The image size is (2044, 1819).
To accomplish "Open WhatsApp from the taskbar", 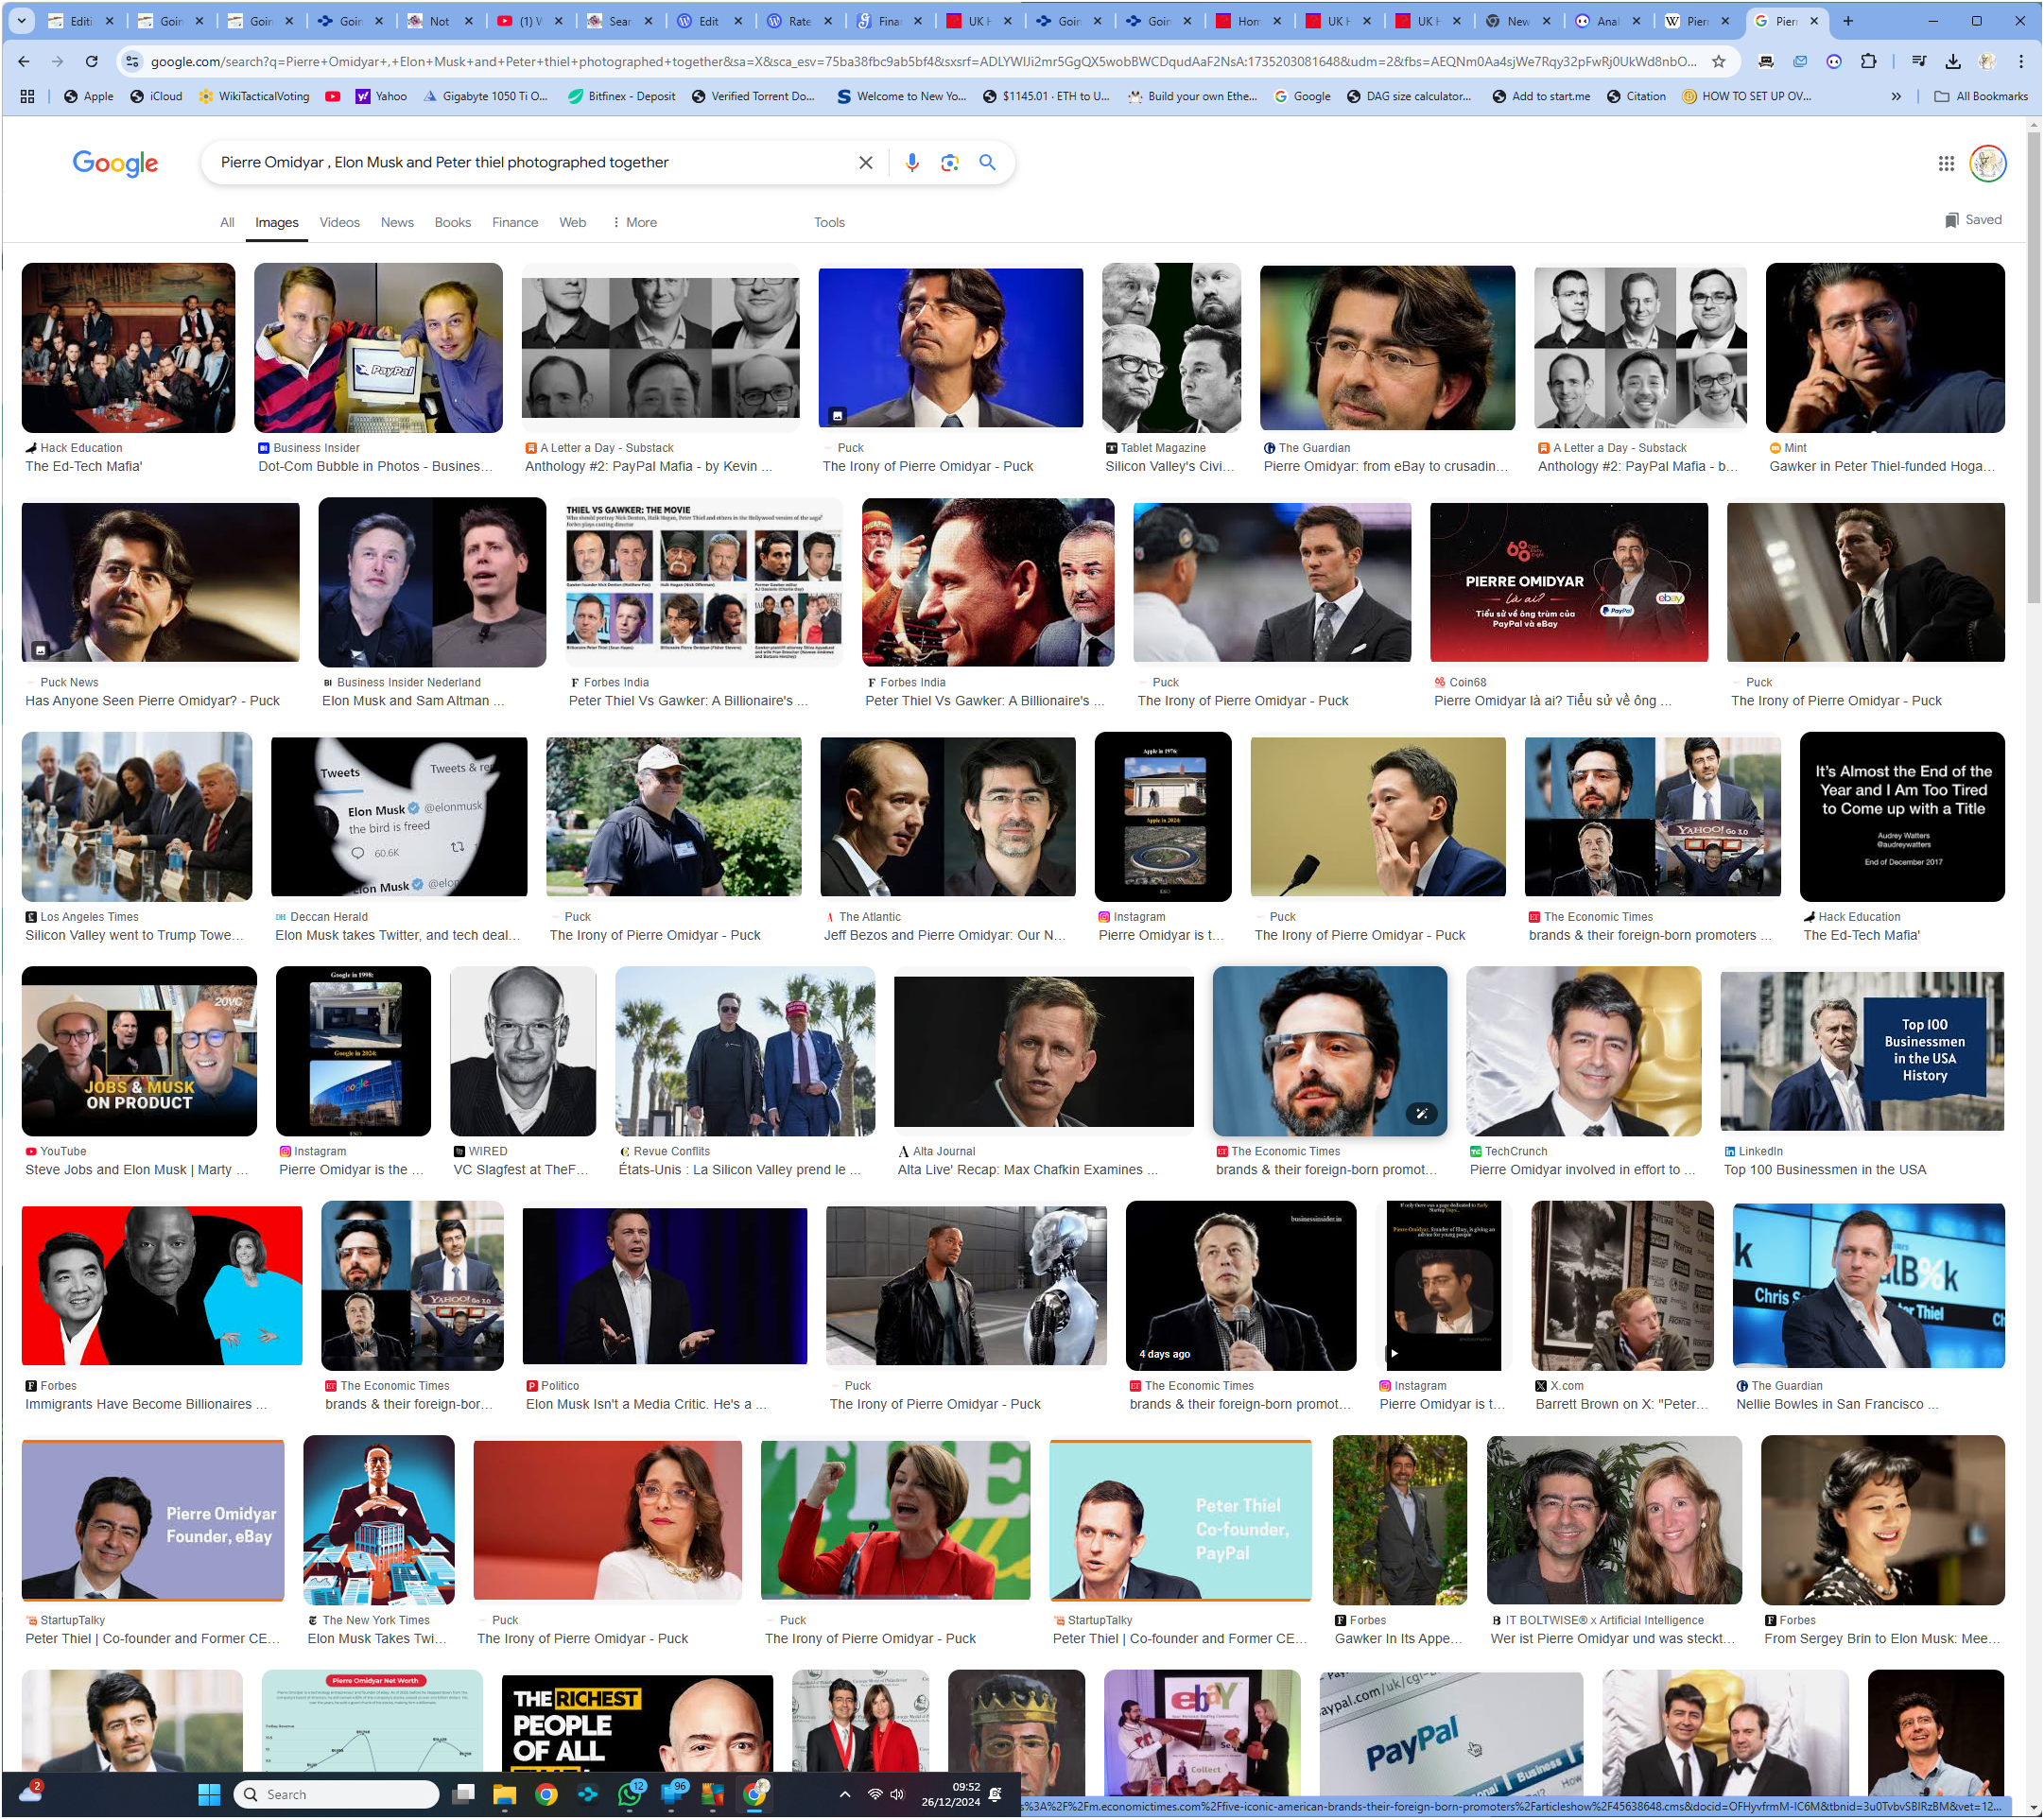I will tap(630, 1794).
